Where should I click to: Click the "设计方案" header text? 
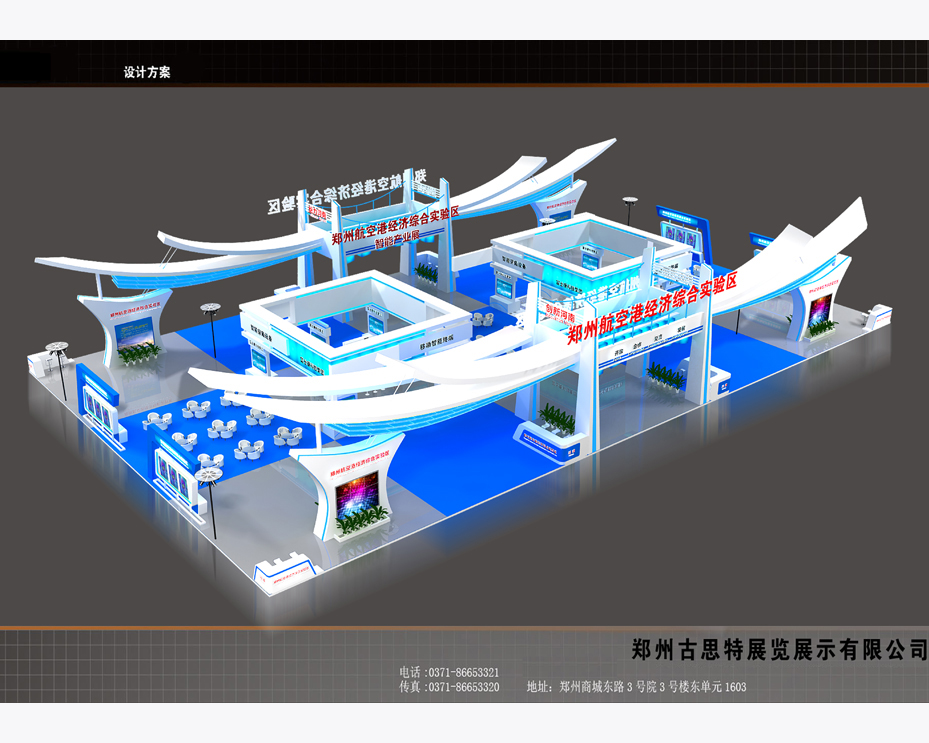pyautogui.click(x=147, y=72)
